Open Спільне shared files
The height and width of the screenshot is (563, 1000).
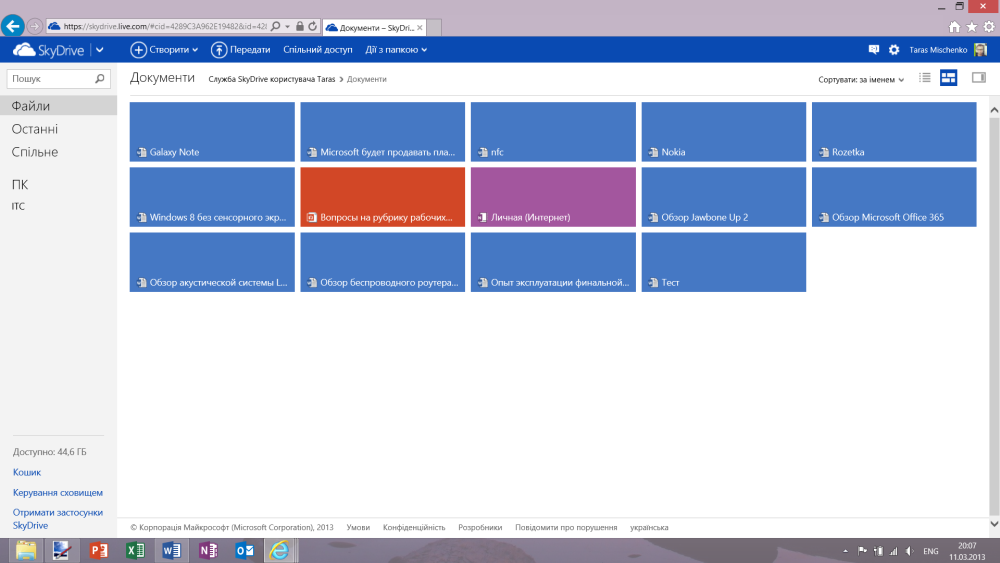coord(34,152)
